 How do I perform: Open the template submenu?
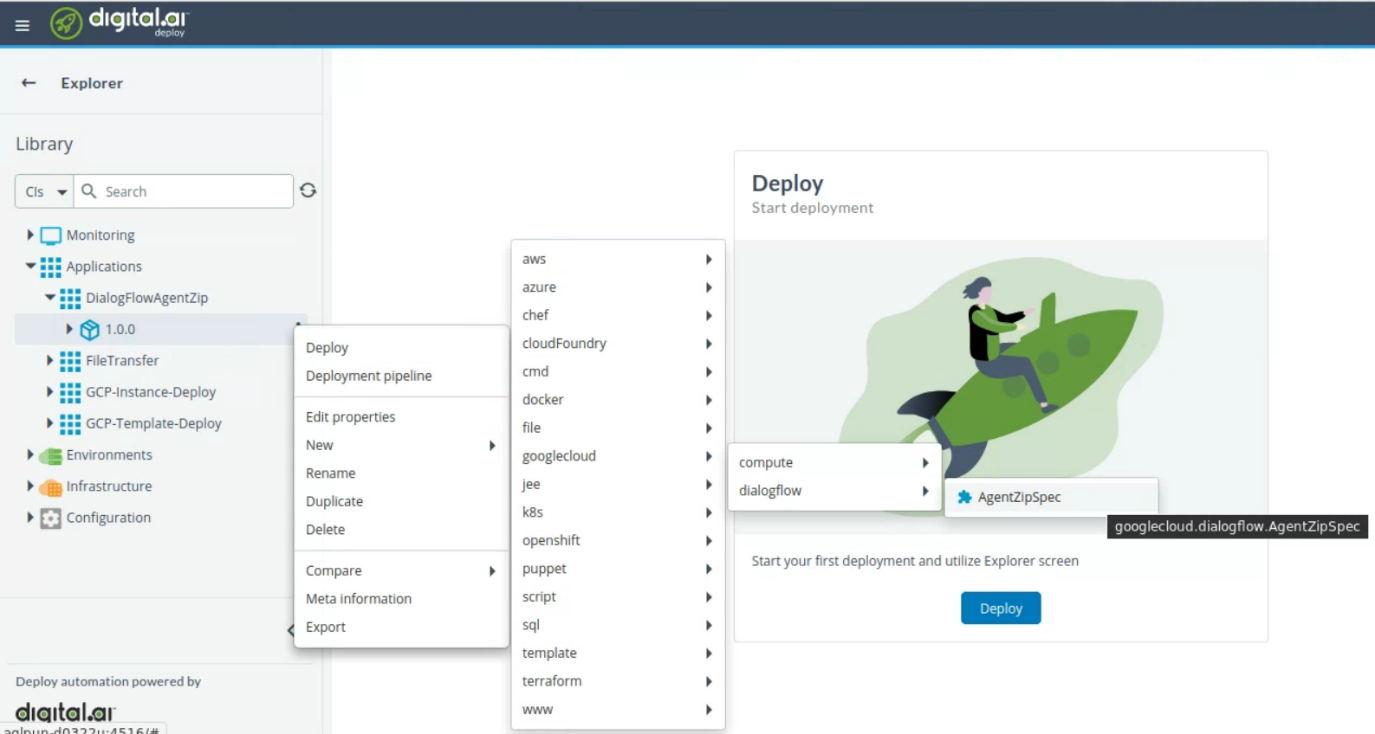pos(617,653)
